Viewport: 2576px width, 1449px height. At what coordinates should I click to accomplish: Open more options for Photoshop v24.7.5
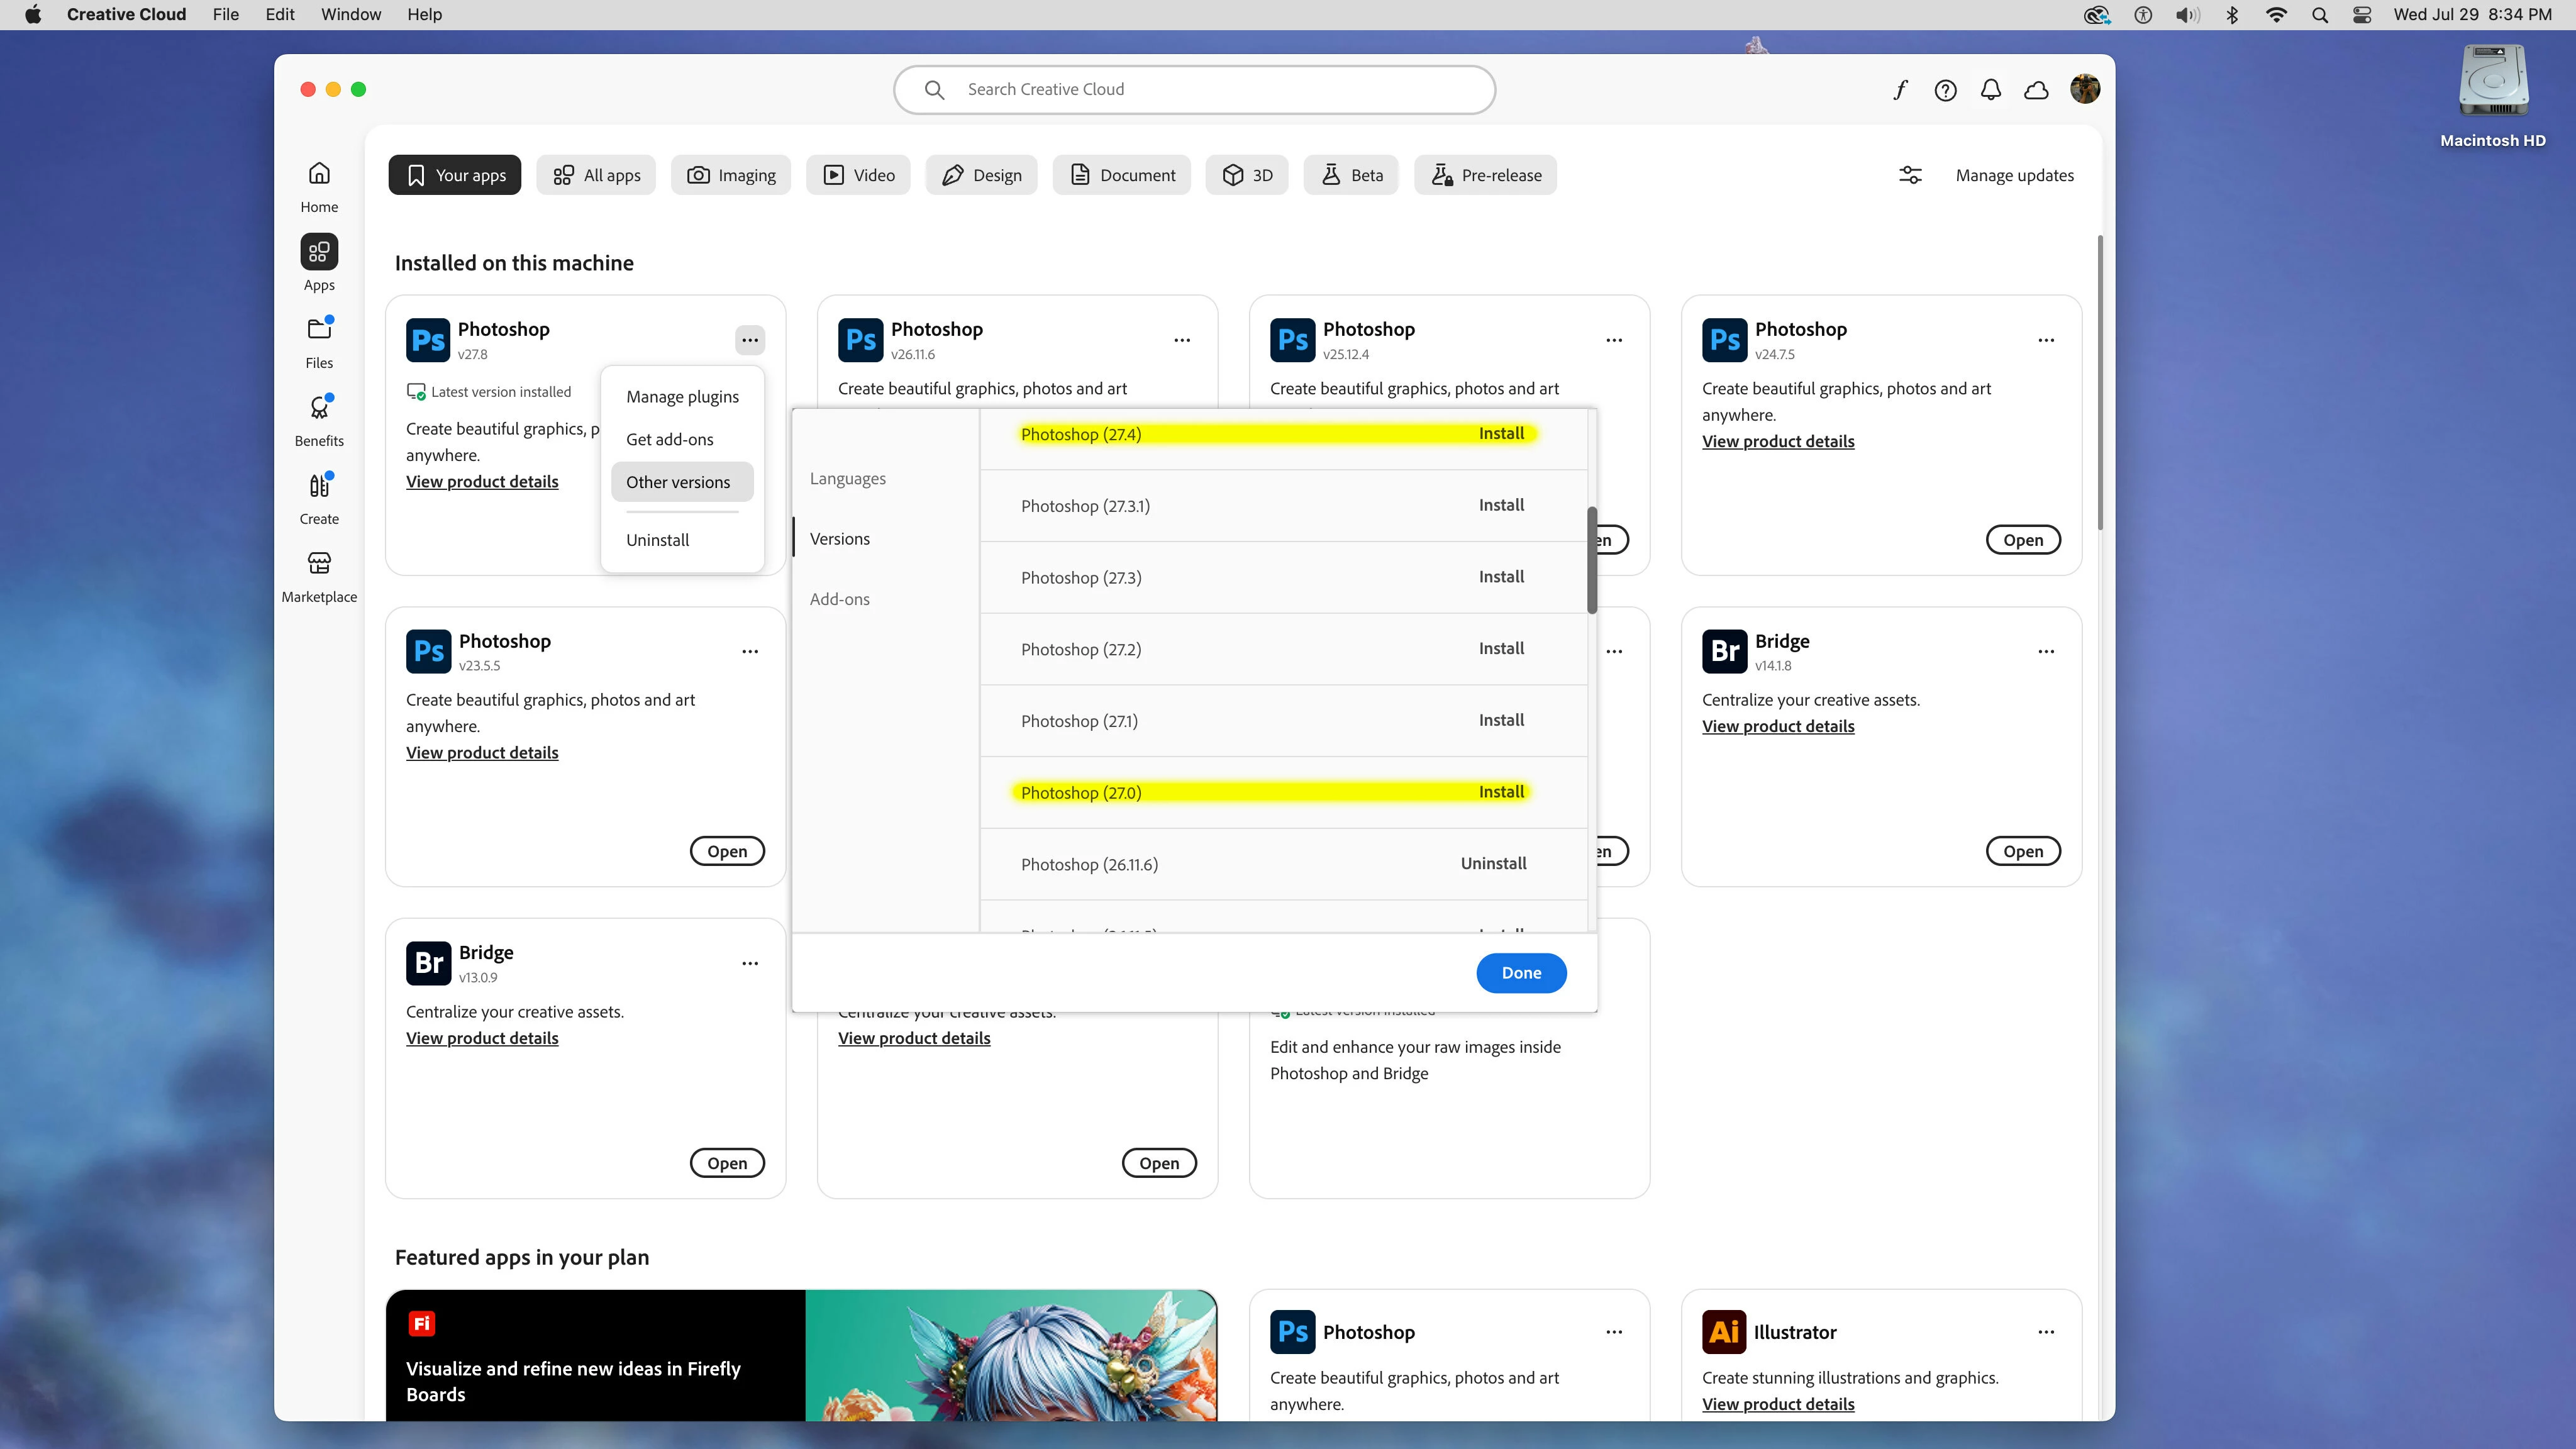[x=2046, y=340]
